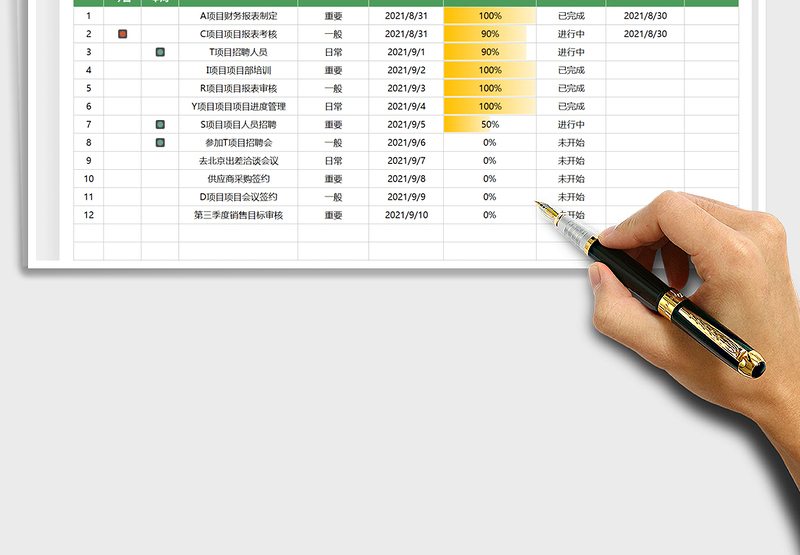Click the 已完成 status in row 1
Image resolution: width=800 pixels, height=555 pixels.
point(571,16)
